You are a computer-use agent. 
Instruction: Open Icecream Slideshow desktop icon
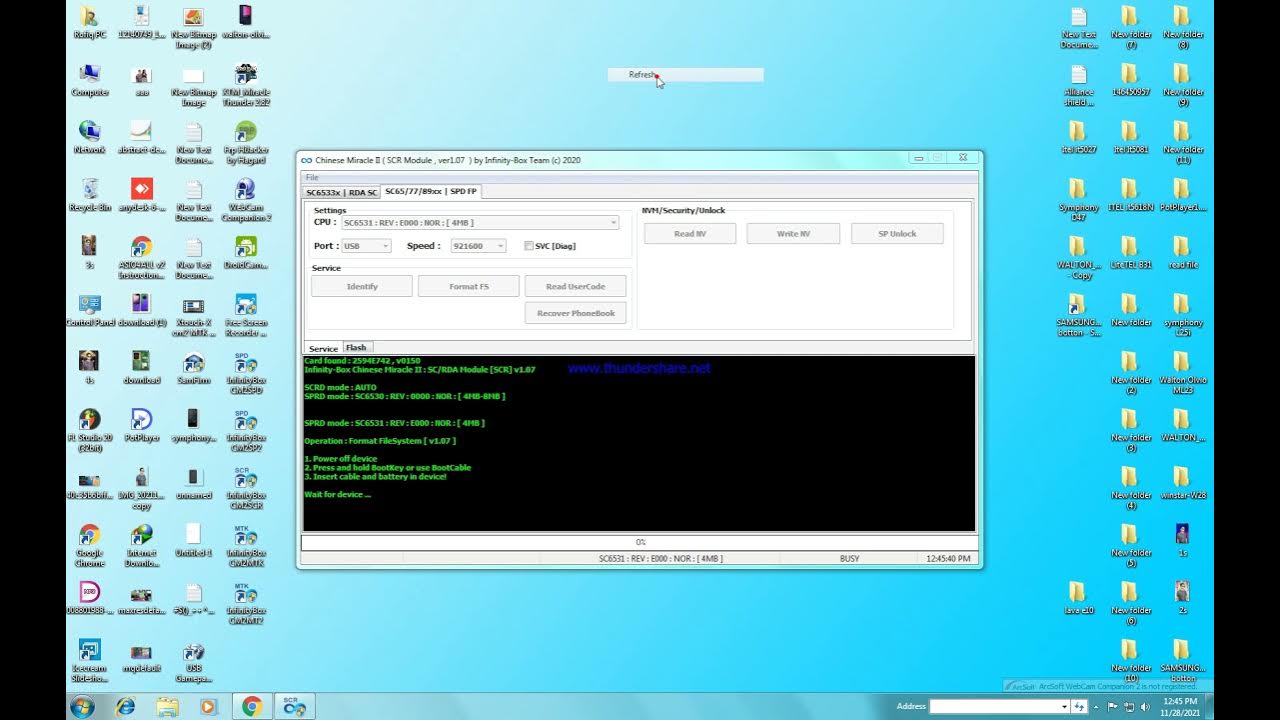tap(89, 659)
